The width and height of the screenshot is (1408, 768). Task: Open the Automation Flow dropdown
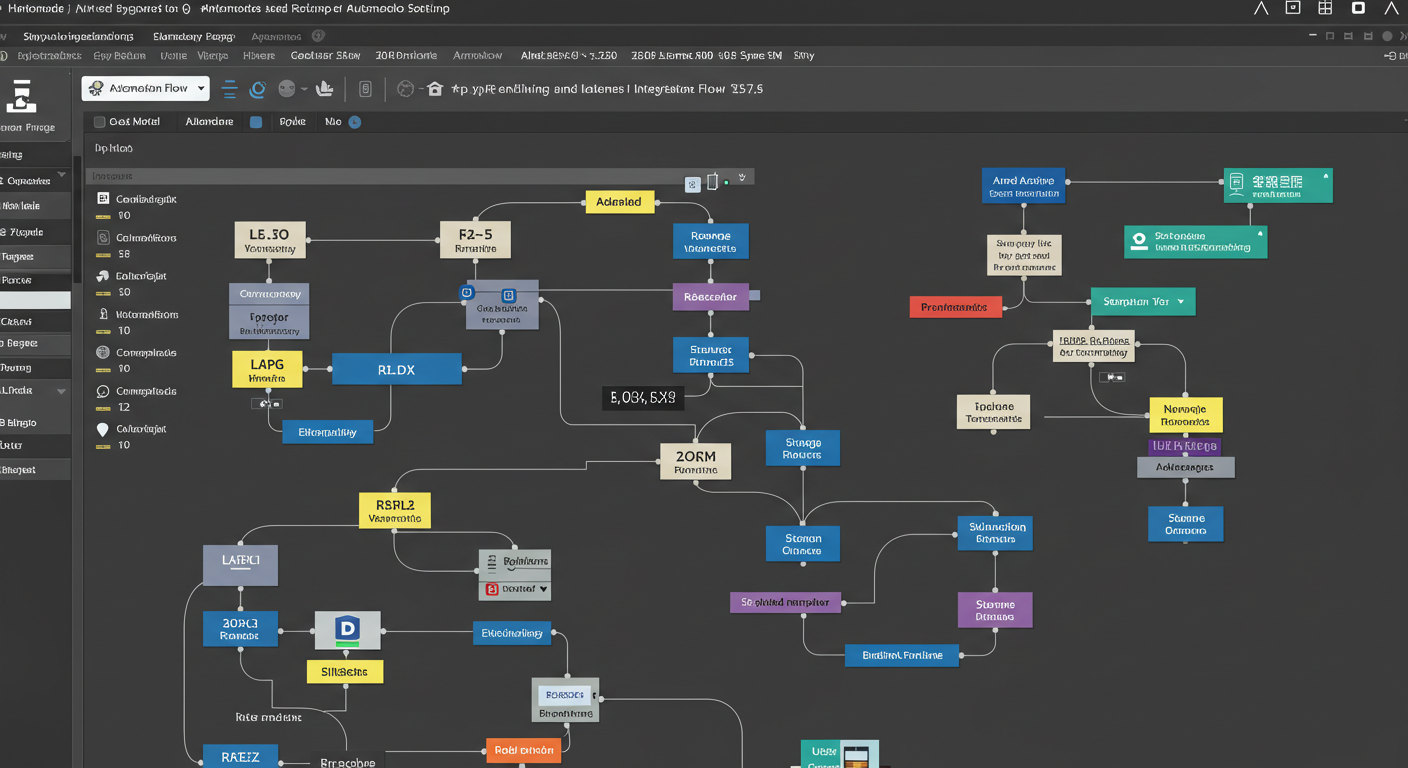(146, 88)
